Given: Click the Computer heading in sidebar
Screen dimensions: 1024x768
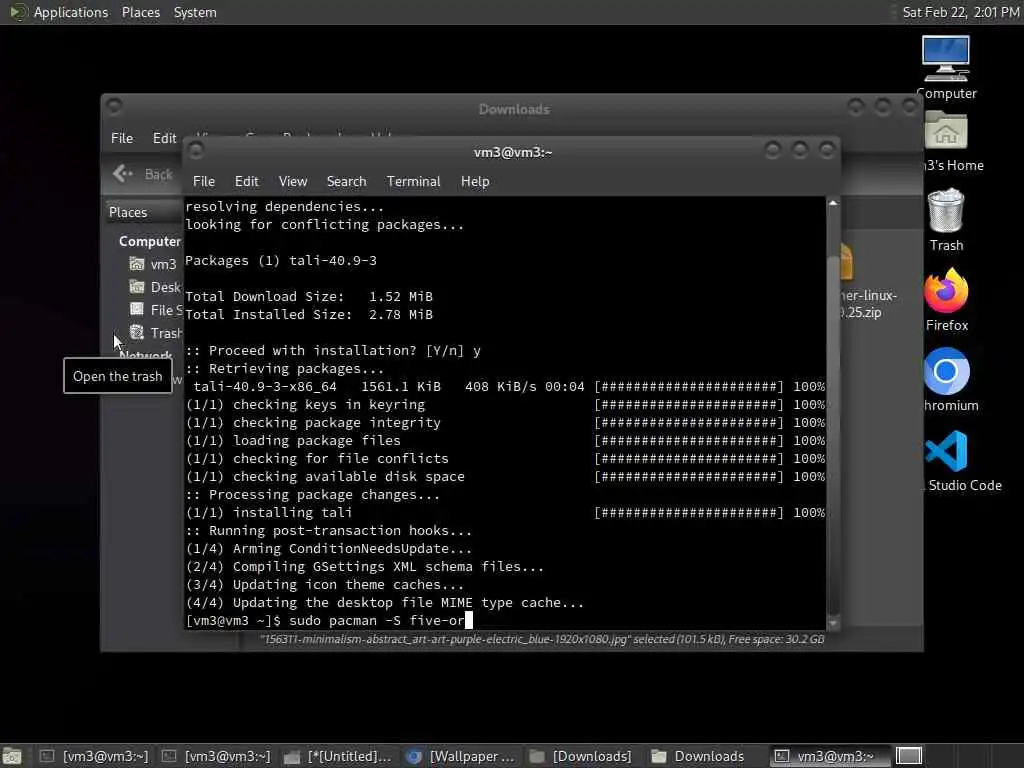Looking at the screenshot, I should click(150, 241).
